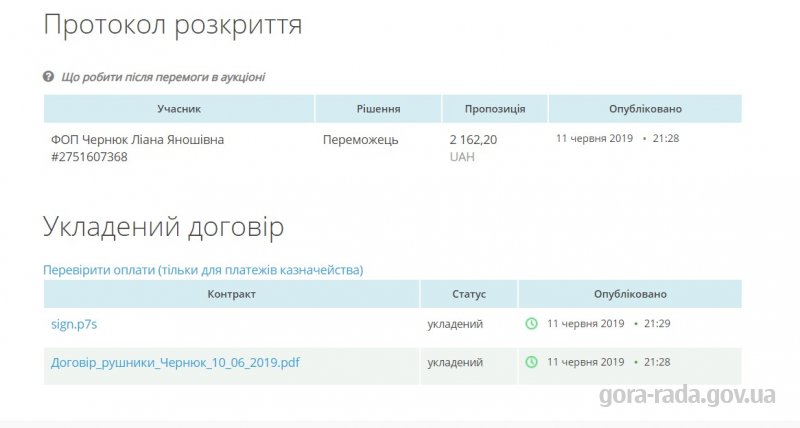Click the 'Статус' column header
The image size is (800, 428).
click(469, 294)
